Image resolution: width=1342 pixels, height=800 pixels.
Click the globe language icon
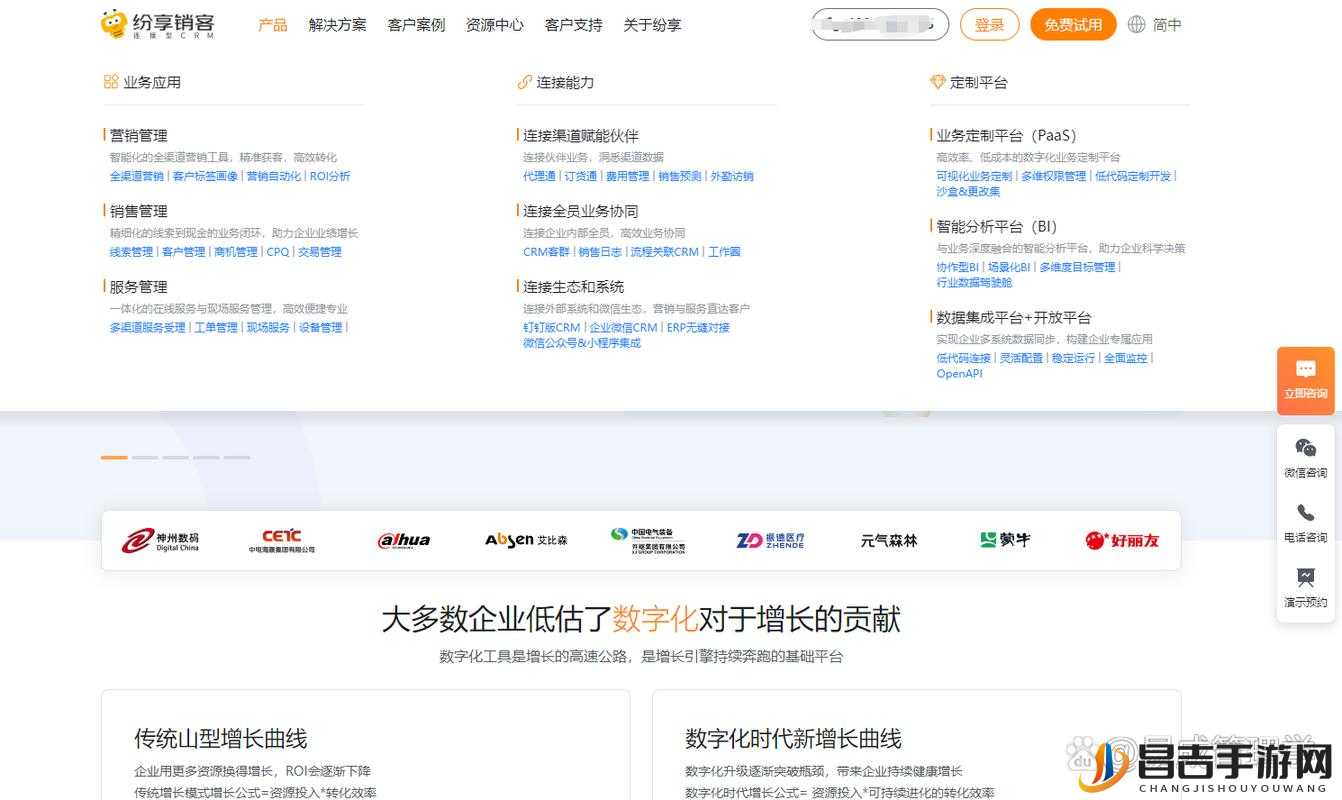[x=1136, y=25]
